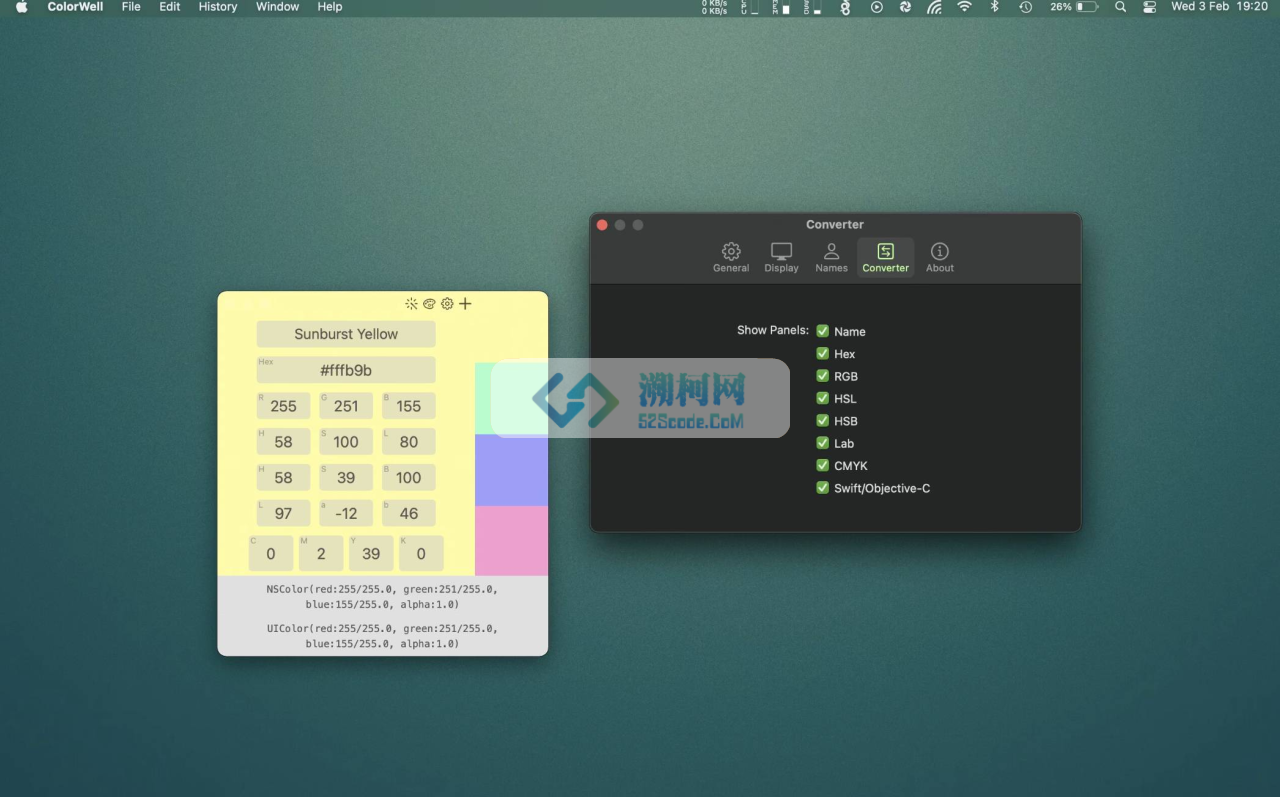
Task: Click the Lab b field showing 46
Action: pyautogui.click(x=409, y=513)
